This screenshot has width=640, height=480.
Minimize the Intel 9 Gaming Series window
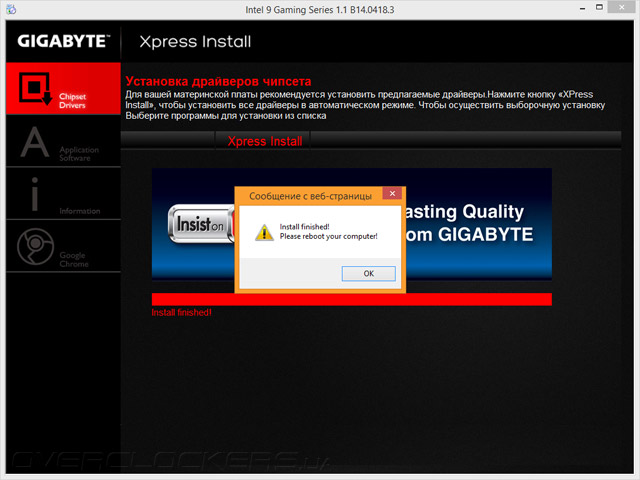coord(582,8)
